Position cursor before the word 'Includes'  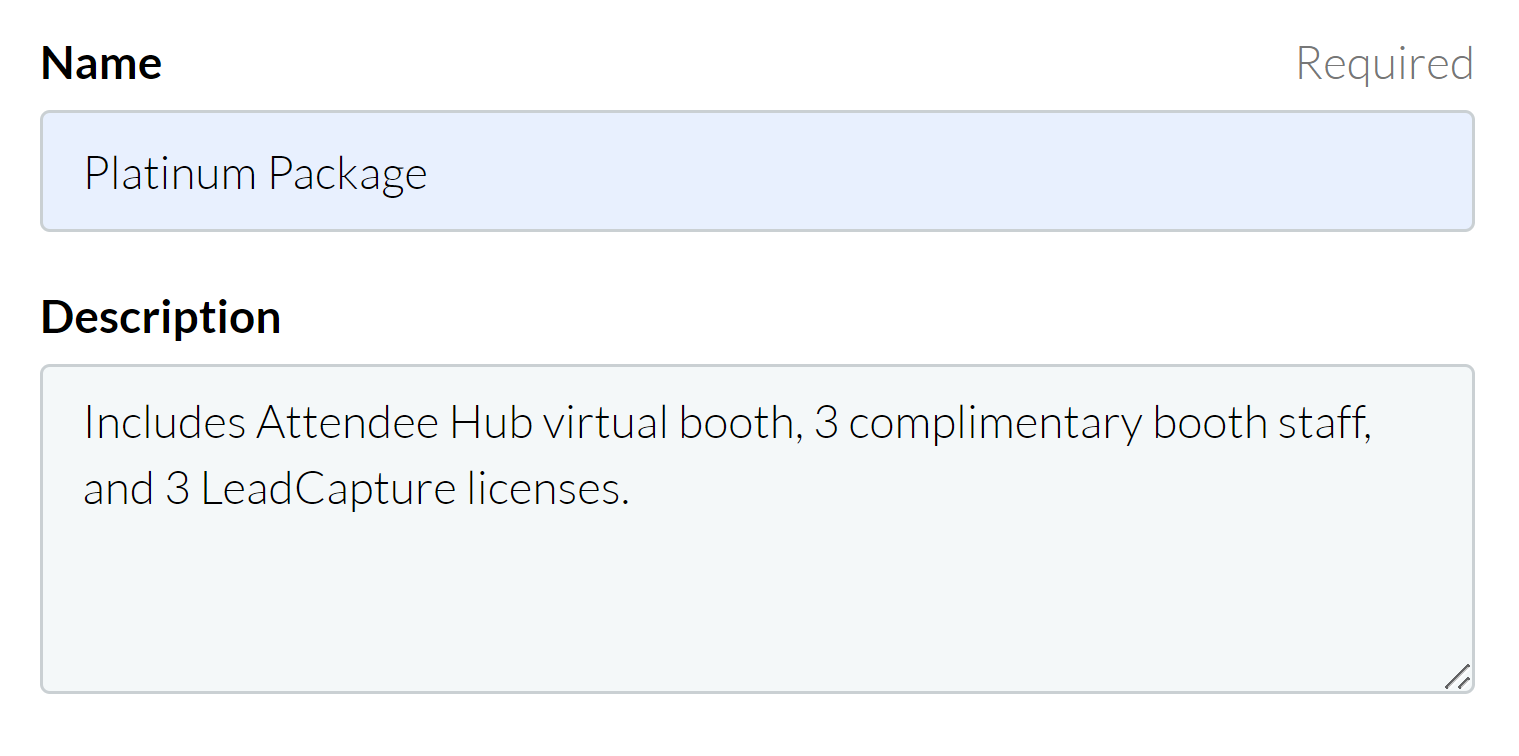tap(88, 421)
